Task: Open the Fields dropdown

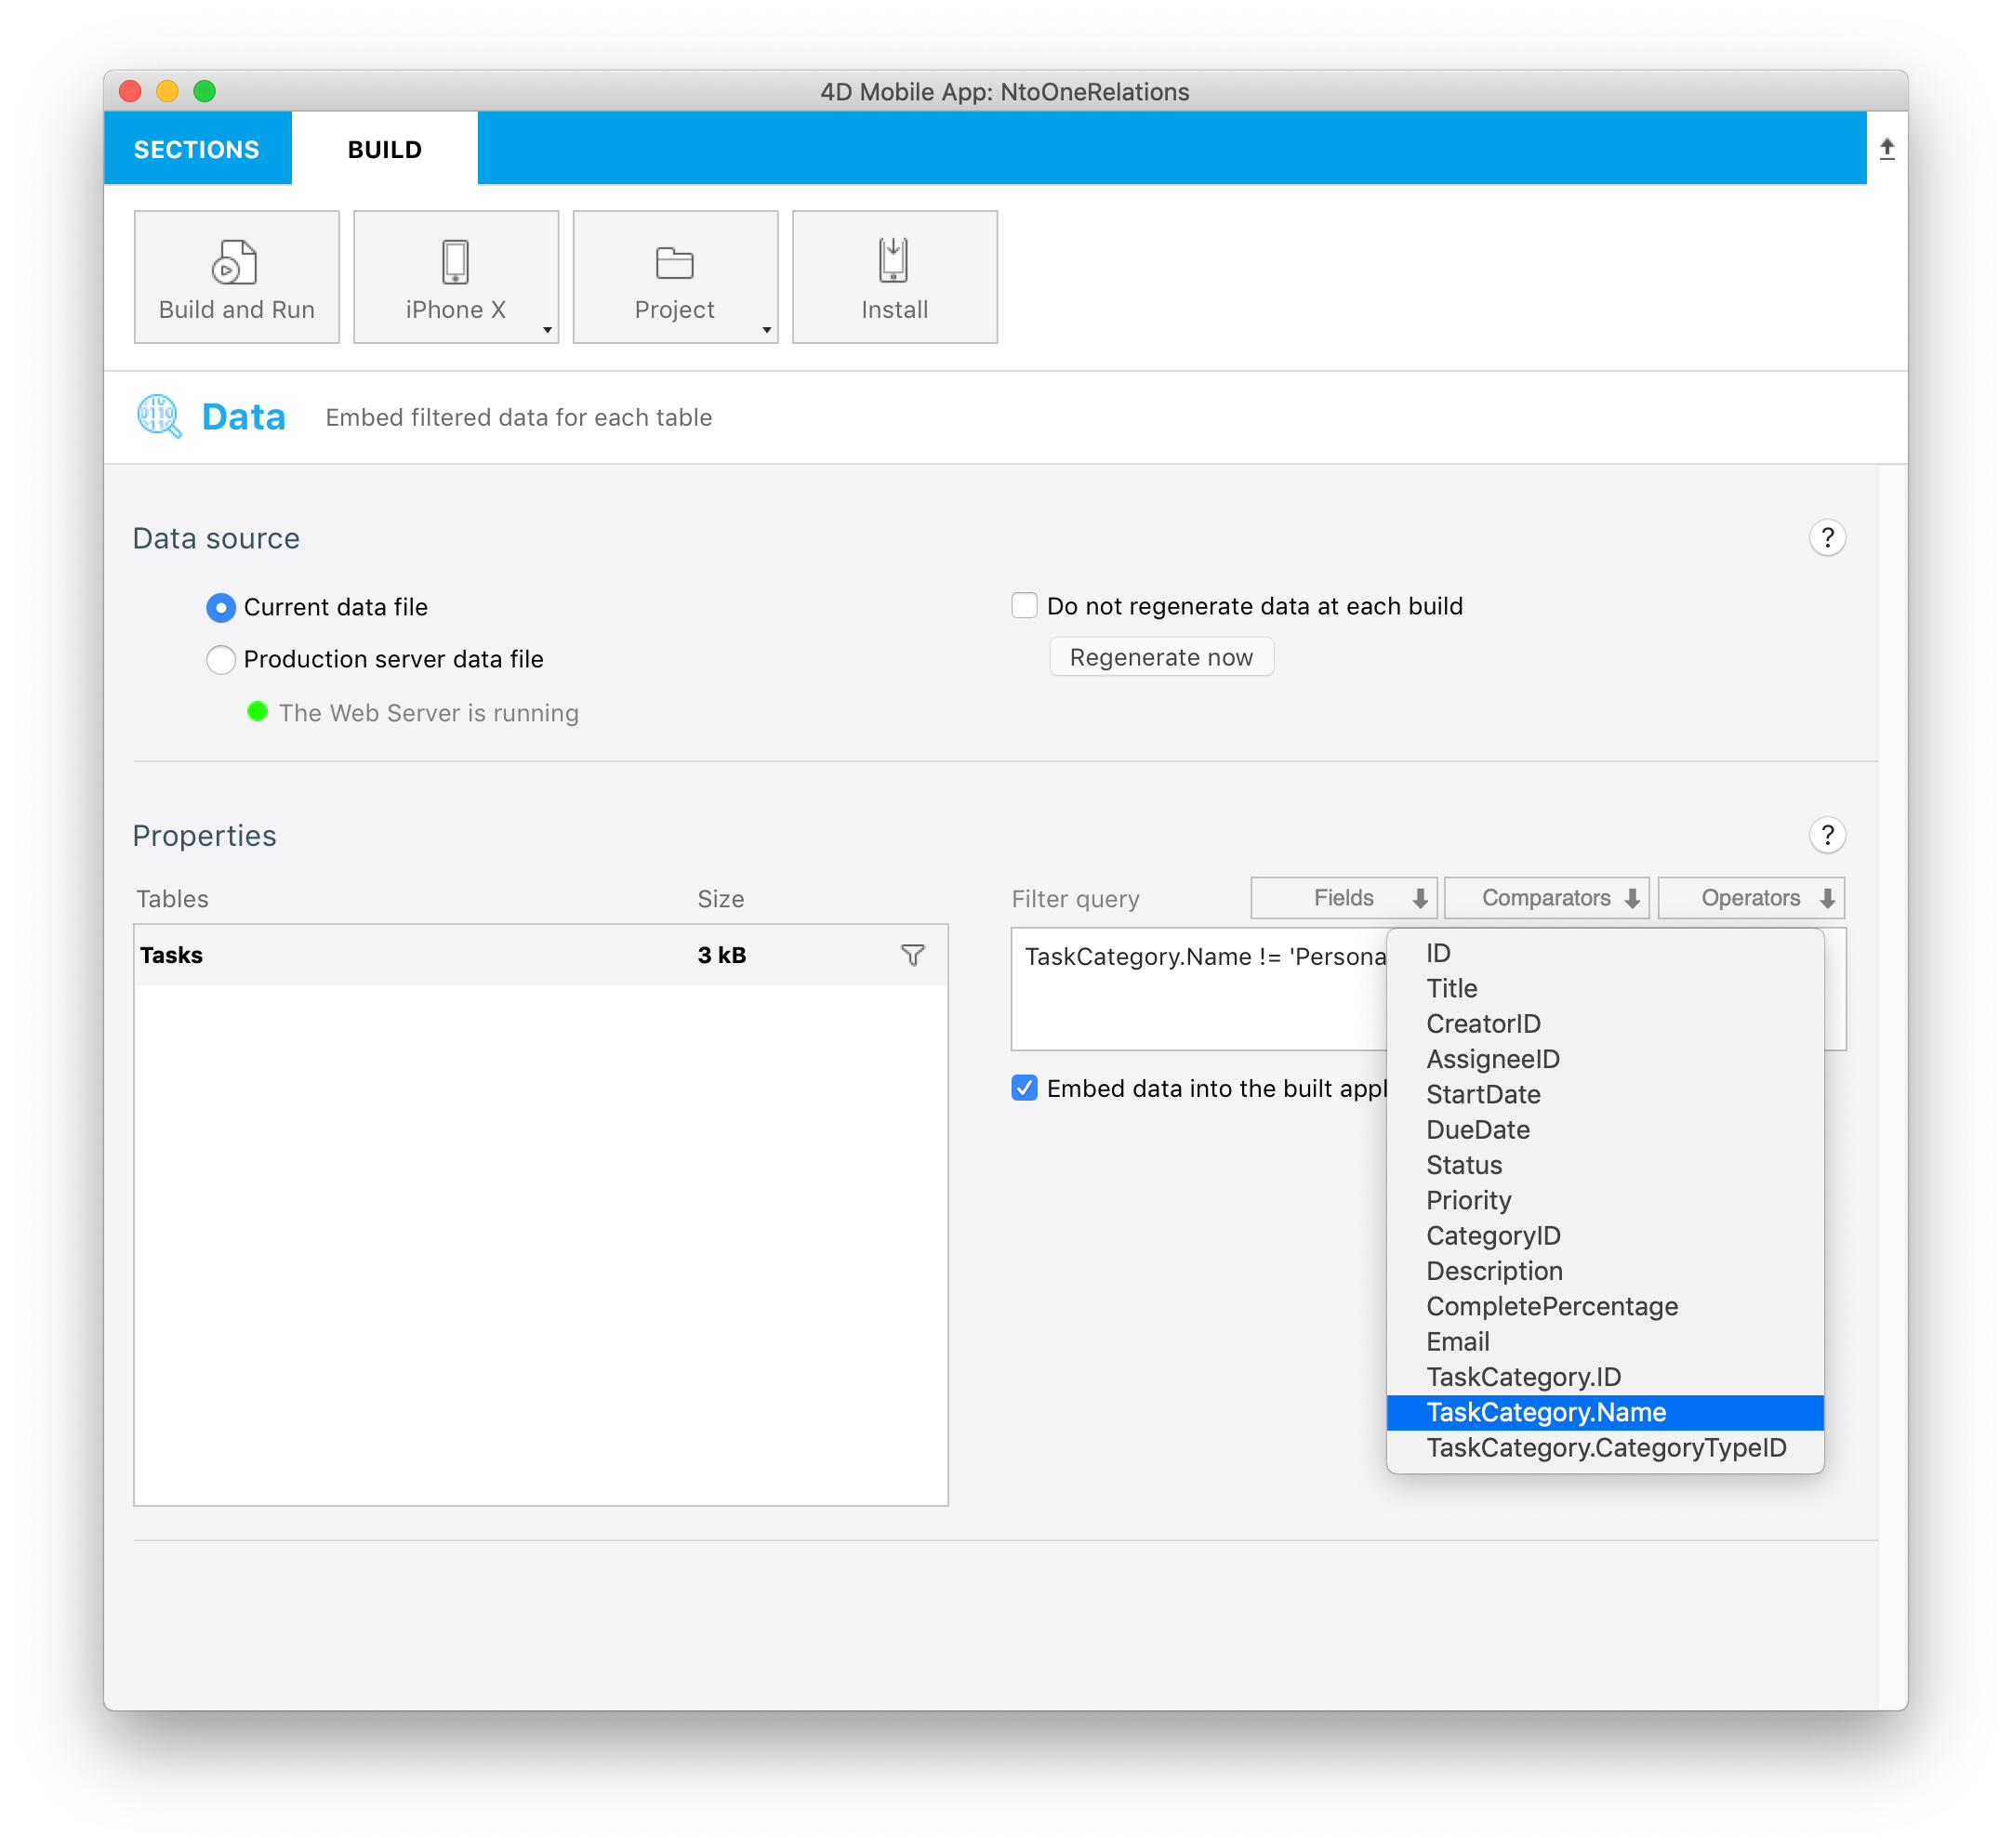Action: [x=1343, y=898]
